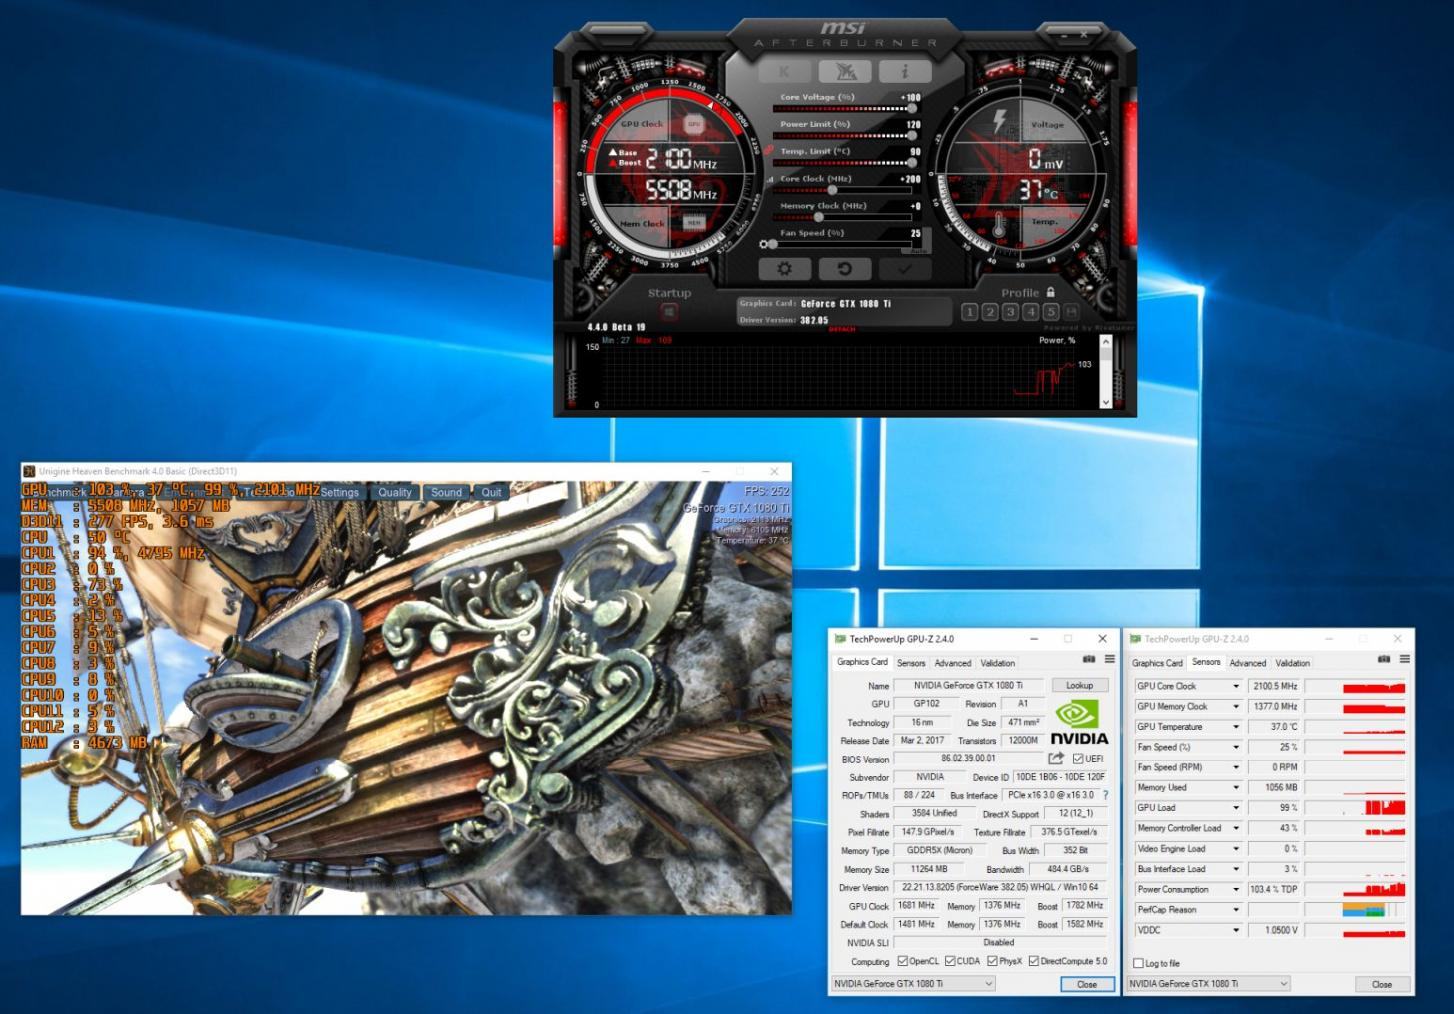Screen dimensions: 1454x1014
Task: Open Quality menu in Heaven Benchmark
Action: click(x=395, y=492)
